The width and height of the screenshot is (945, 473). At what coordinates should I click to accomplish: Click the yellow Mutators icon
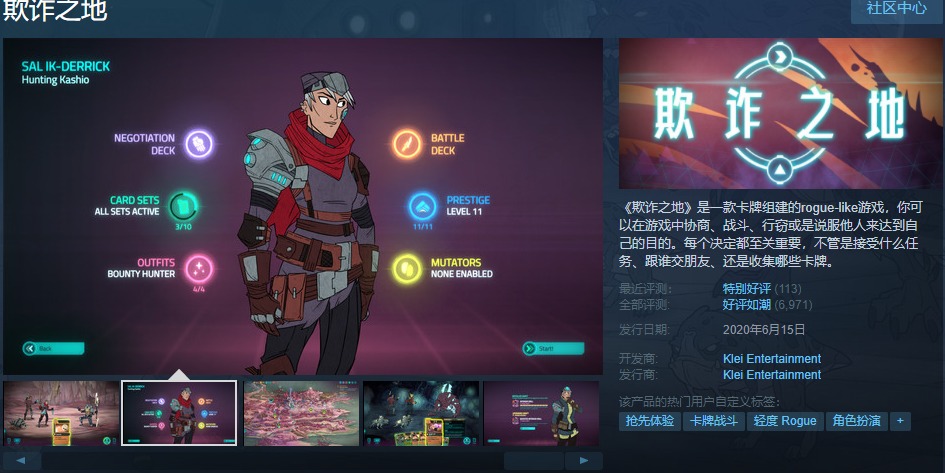click(407, 269)
